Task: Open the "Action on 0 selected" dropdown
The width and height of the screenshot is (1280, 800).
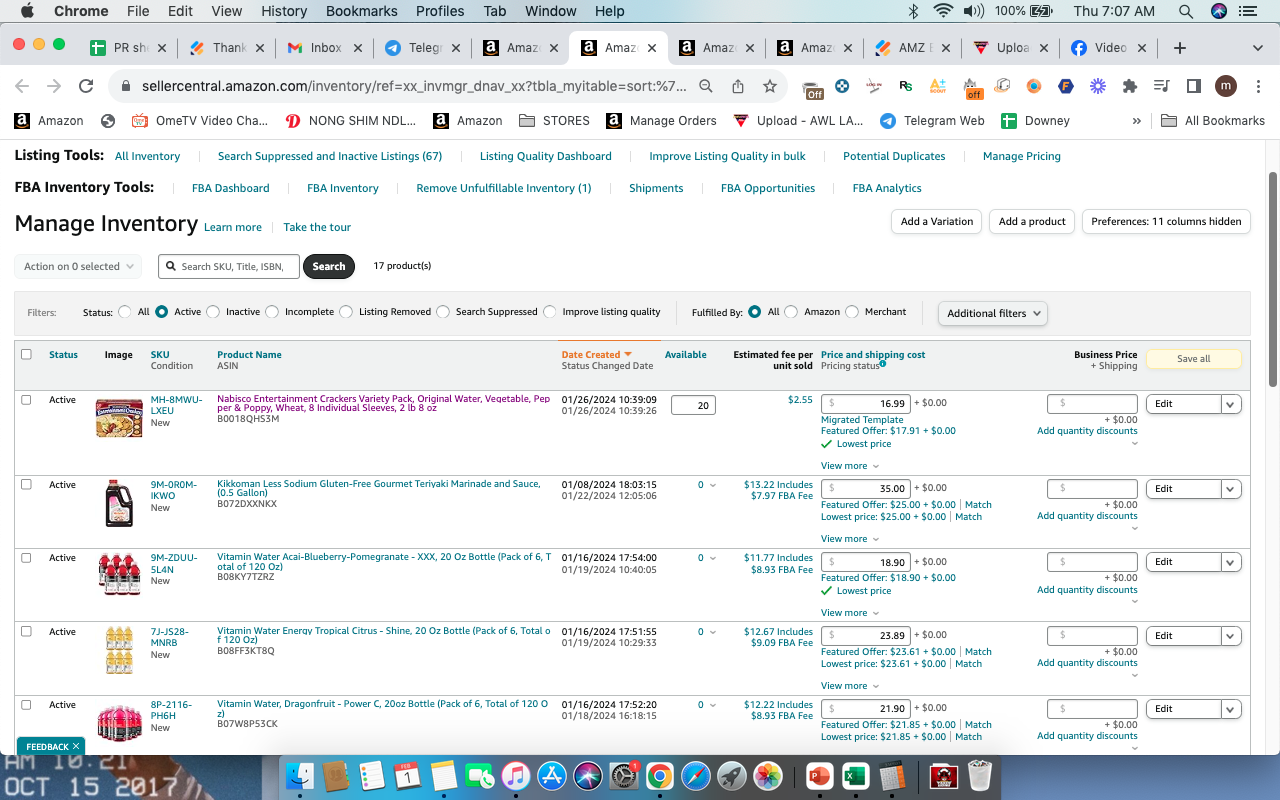Action: (x=78, y=267)
